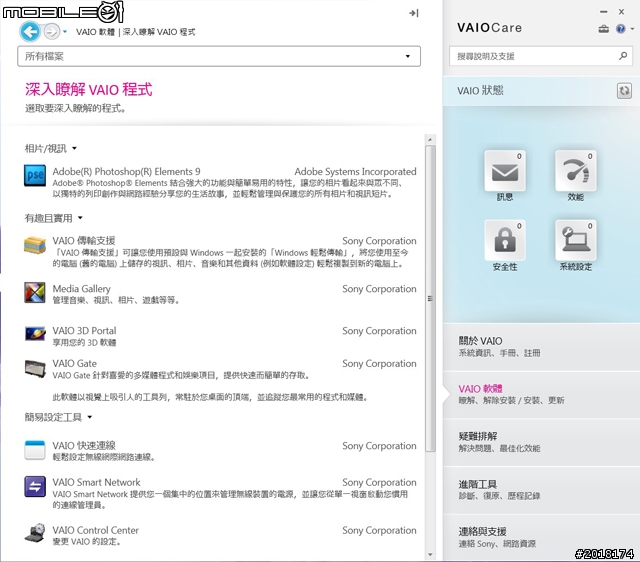Open the 關於 VAIO menu section
Viewport: 640px width, 562px height.
click(x=541, y=347)
